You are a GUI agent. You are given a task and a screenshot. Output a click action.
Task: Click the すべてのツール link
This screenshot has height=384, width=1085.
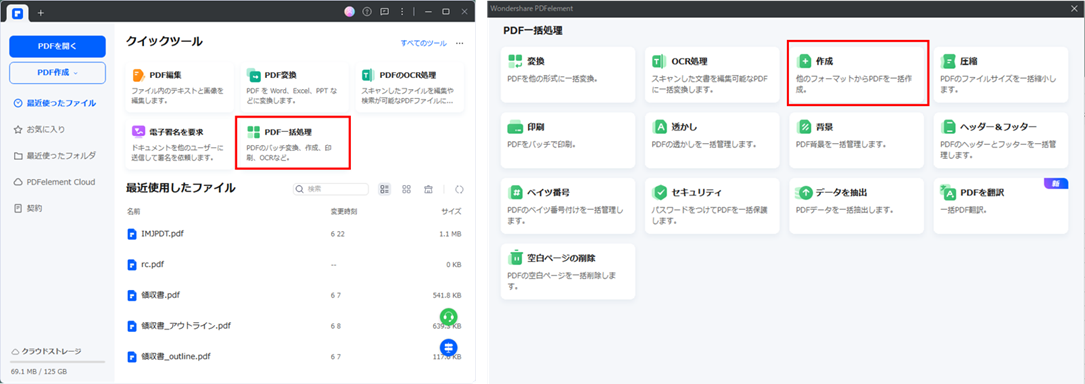click(x=423, y=43)
